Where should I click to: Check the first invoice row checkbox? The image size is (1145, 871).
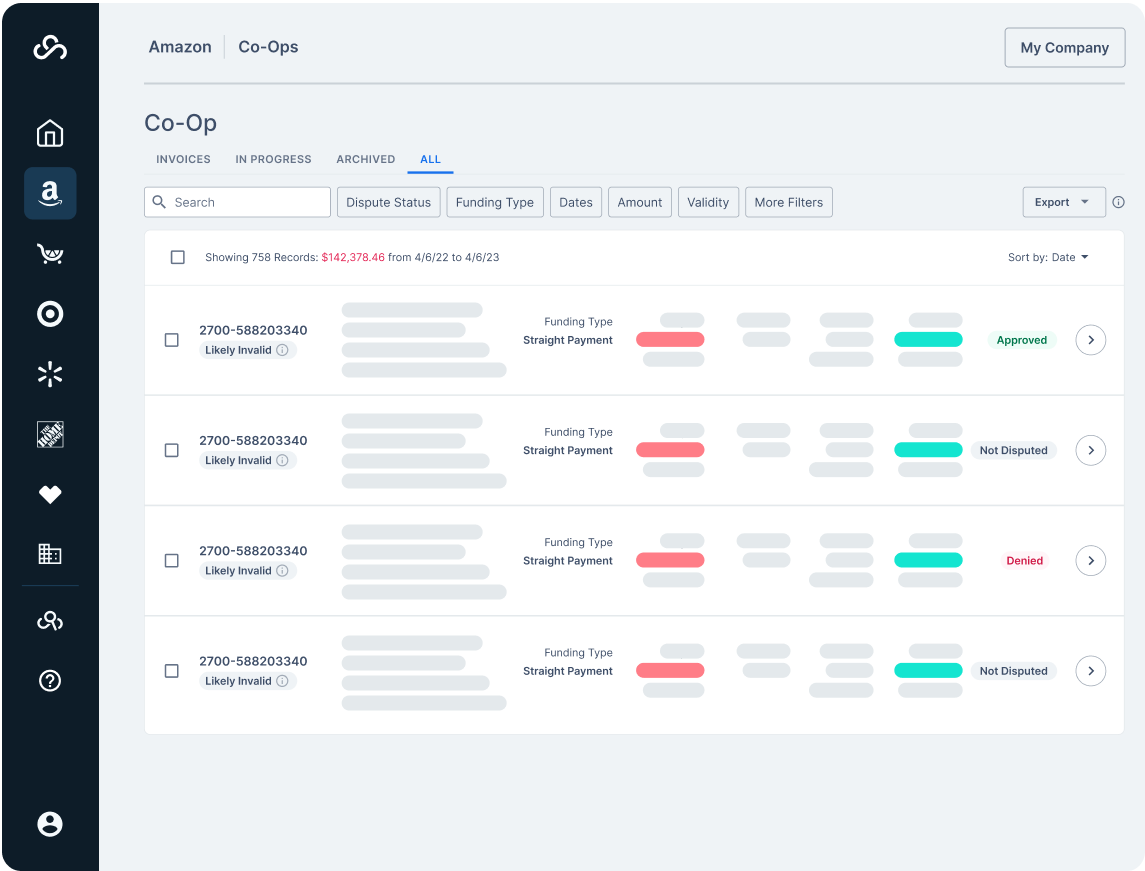[172, 340]
